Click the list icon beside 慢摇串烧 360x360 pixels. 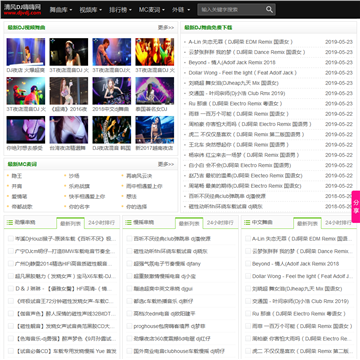(128, 222)
